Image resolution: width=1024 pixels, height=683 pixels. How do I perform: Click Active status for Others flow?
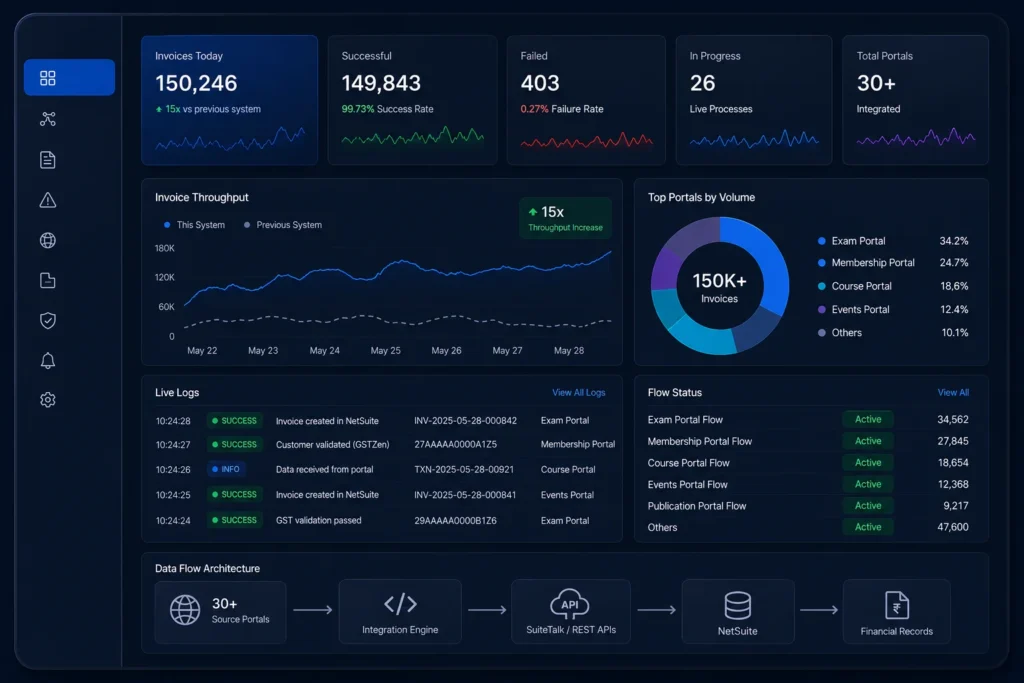click(868, 527)
